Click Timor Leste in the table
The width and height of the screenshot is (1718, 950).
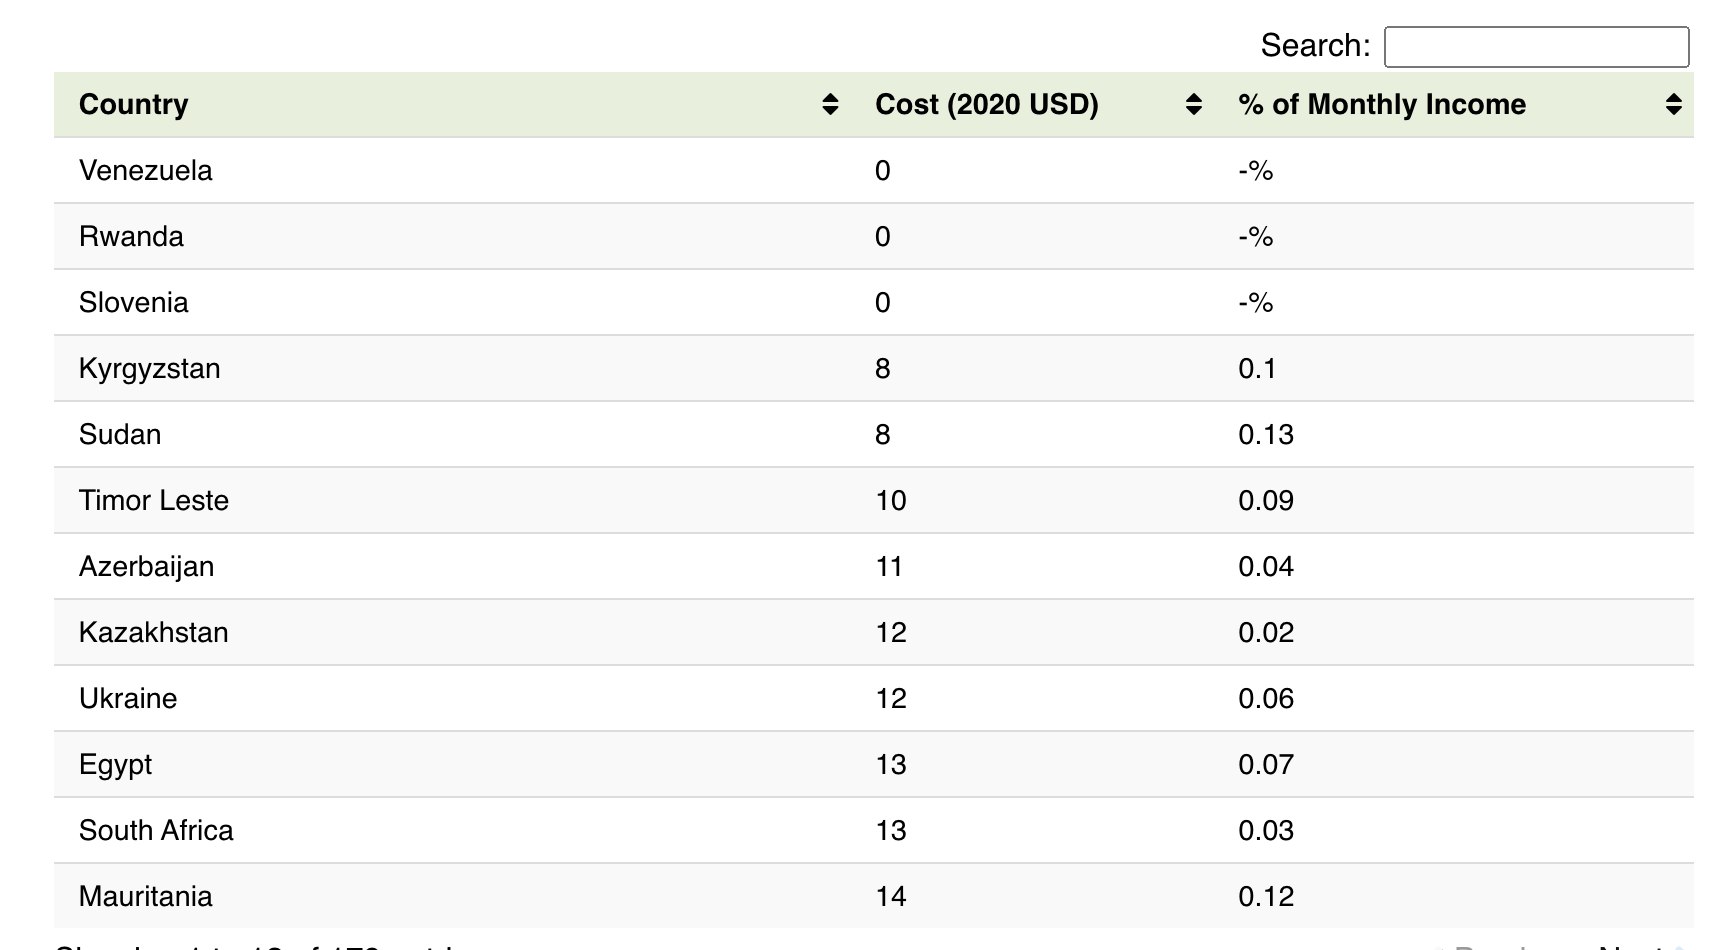(x=154, y=501)
